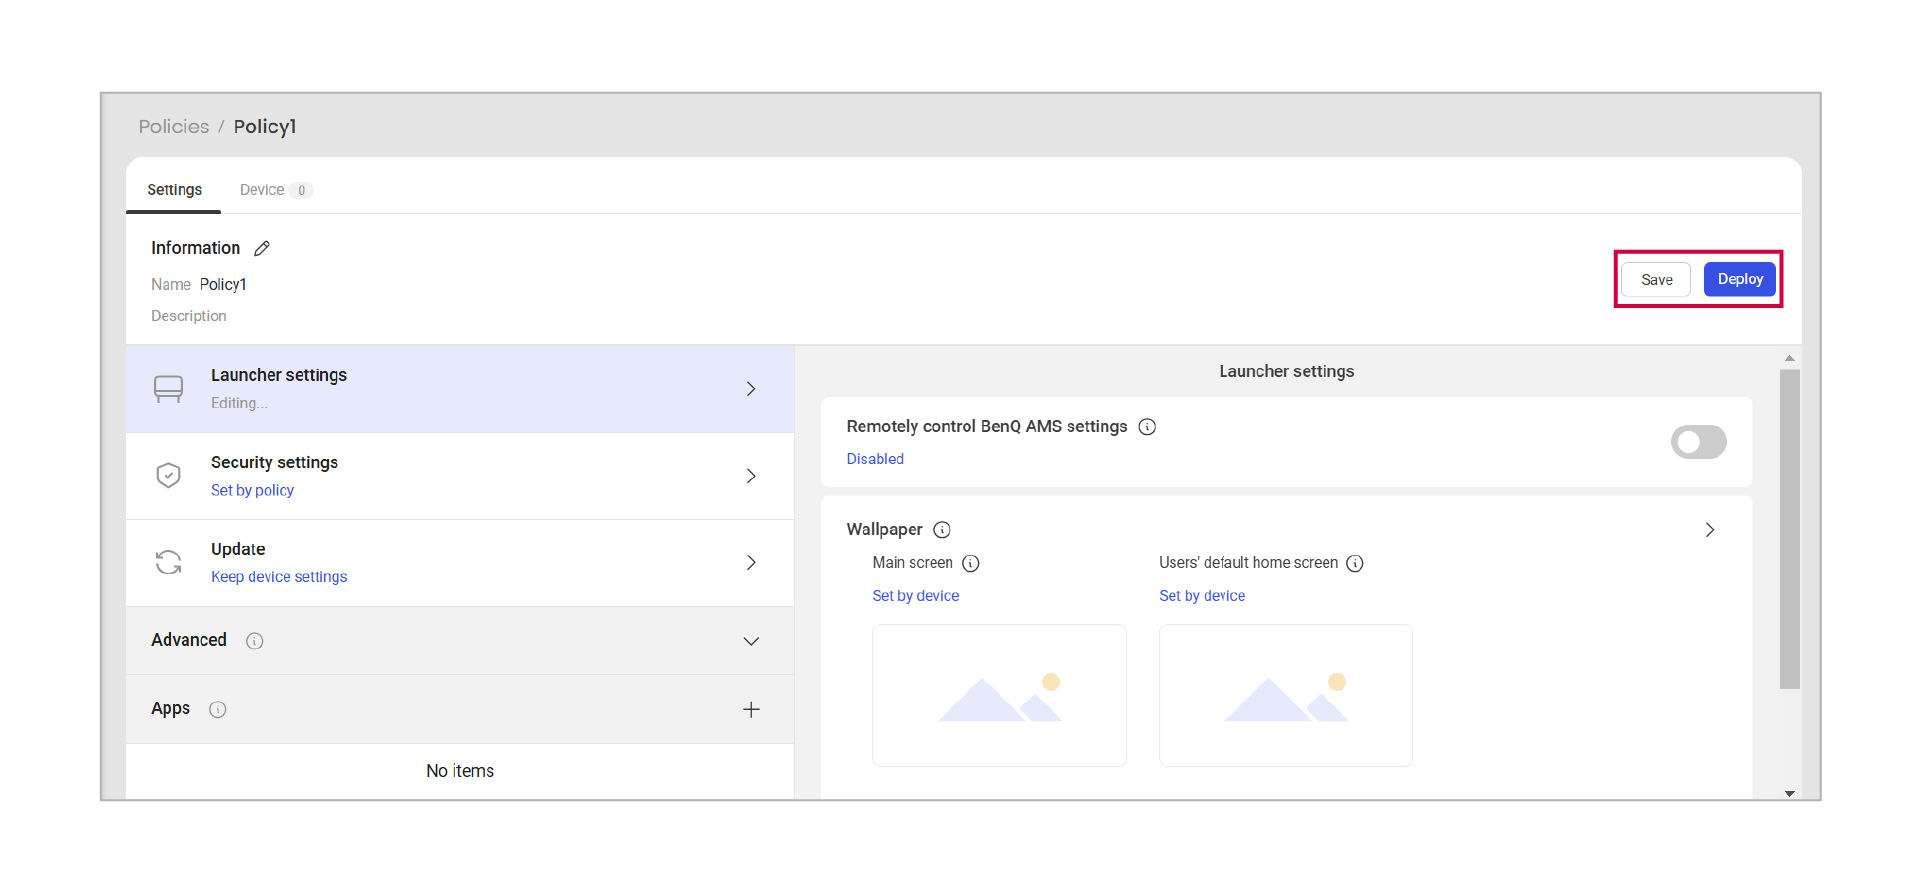Image resolution: width=1921 pixels, height=887 pixels.
Task: Click the info icon next to Advanced
Action: click(255, 641)
